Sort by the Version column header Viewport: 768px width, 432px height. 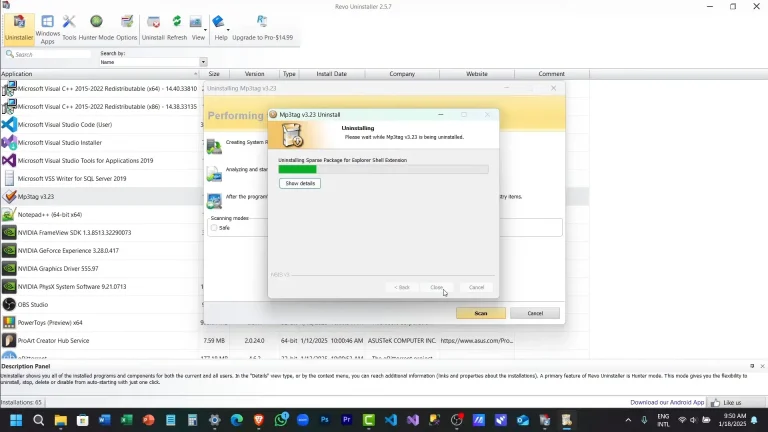[254, 74]
